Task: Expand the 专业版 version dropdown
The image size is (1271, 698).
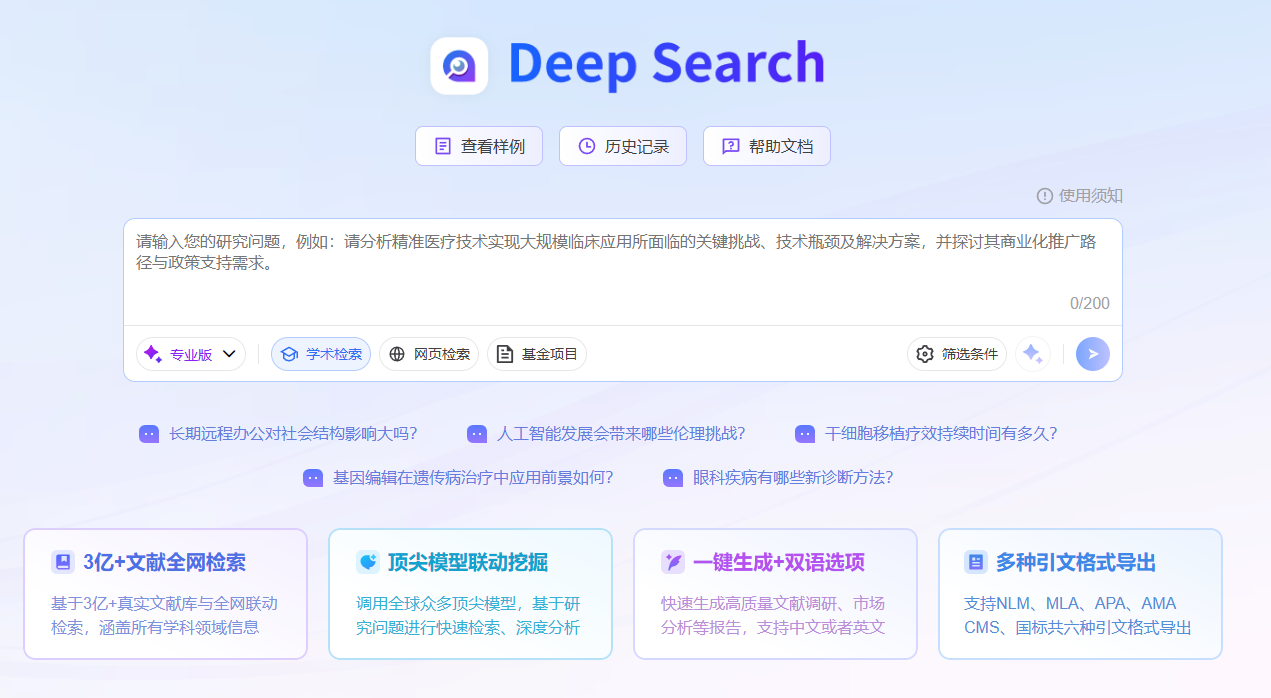Action: point(190,354)
